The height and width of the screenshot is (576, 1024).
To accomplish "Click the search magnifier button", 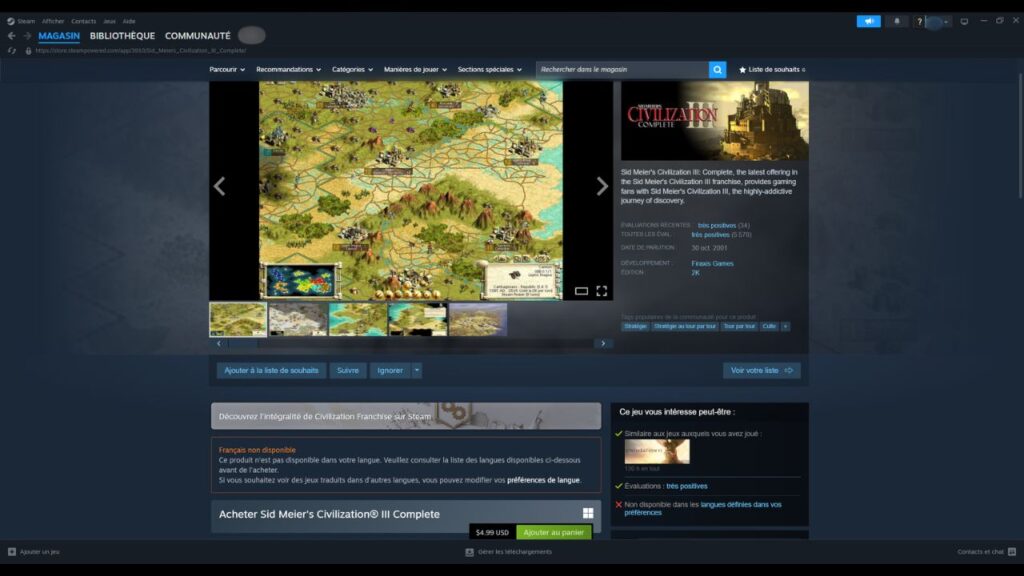I will click(x=717, y=69).
